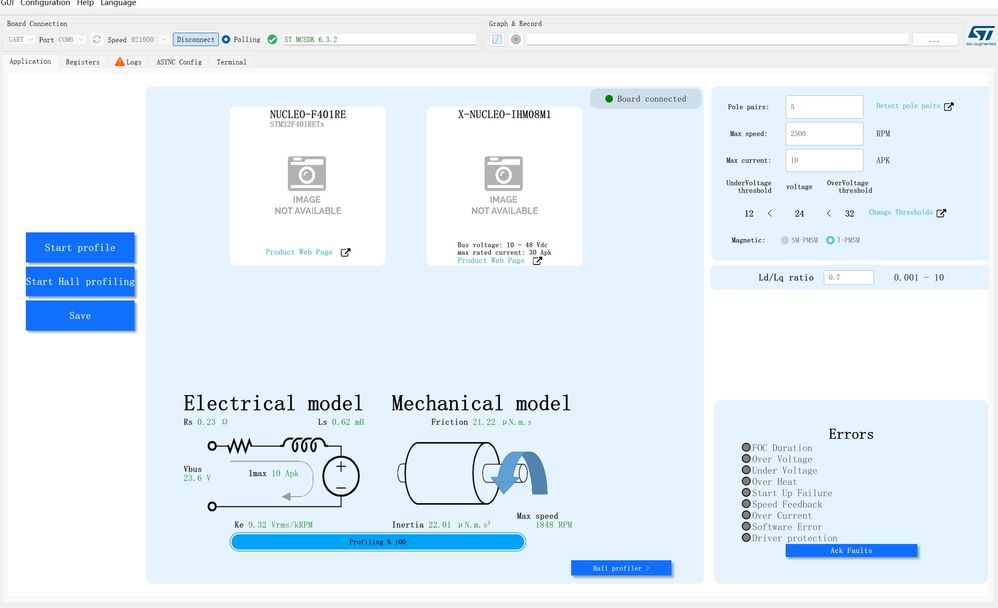Click the Driver protection error indicator
Screen dimensions: 998x608
point(746,537)
